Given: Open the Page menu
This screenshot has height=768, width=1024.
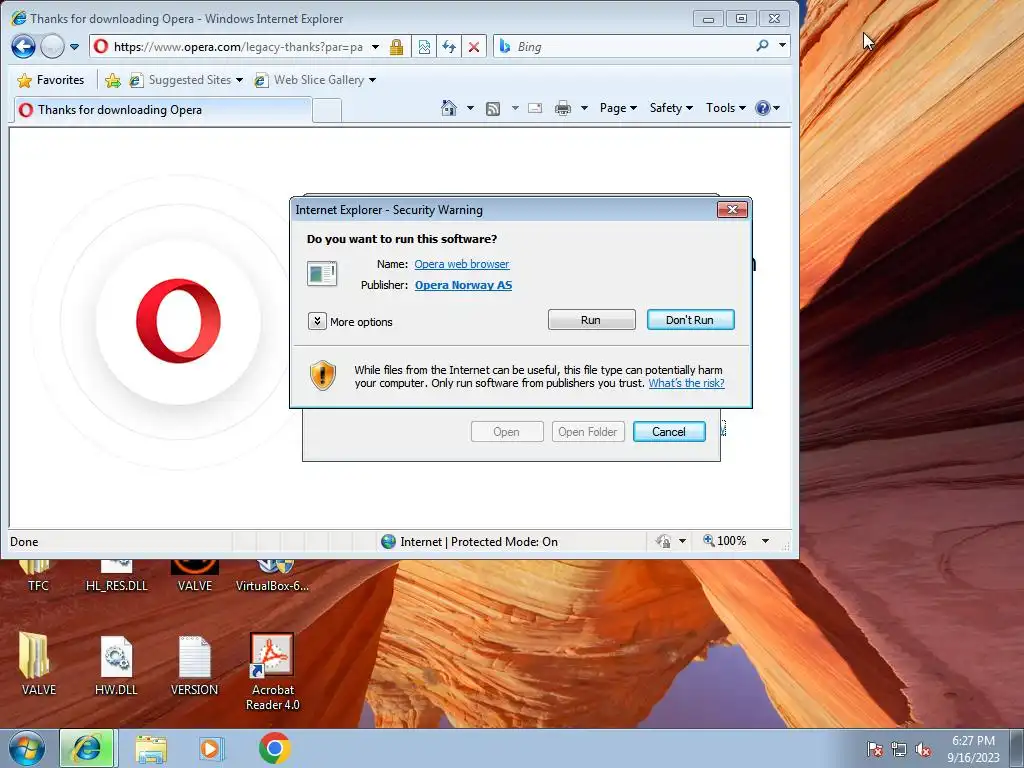Looking at the screenshot, I should point(618,108).
